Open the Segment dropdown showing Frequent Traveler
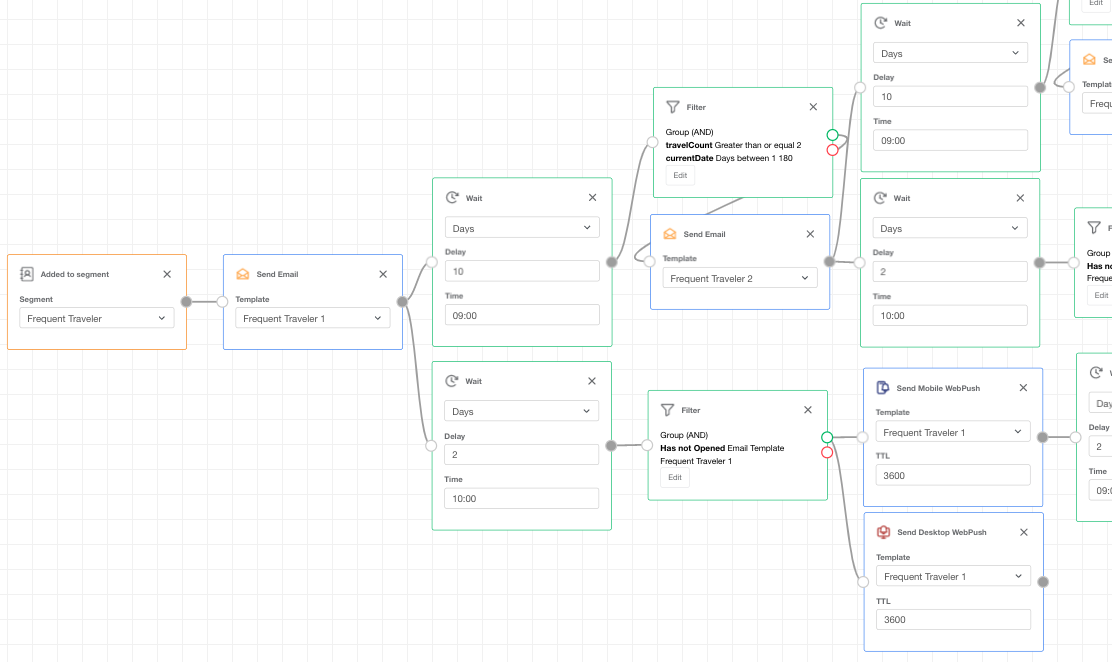This screenshot has width=1116, height=662. [96, 318]
